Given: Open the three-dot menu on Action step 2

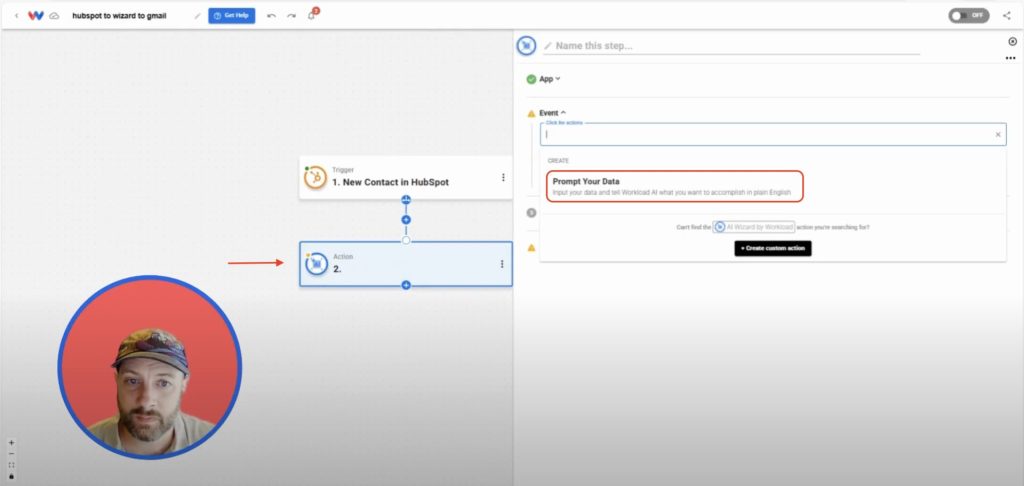Looking at the screenshot, I should tap(502, 264).
